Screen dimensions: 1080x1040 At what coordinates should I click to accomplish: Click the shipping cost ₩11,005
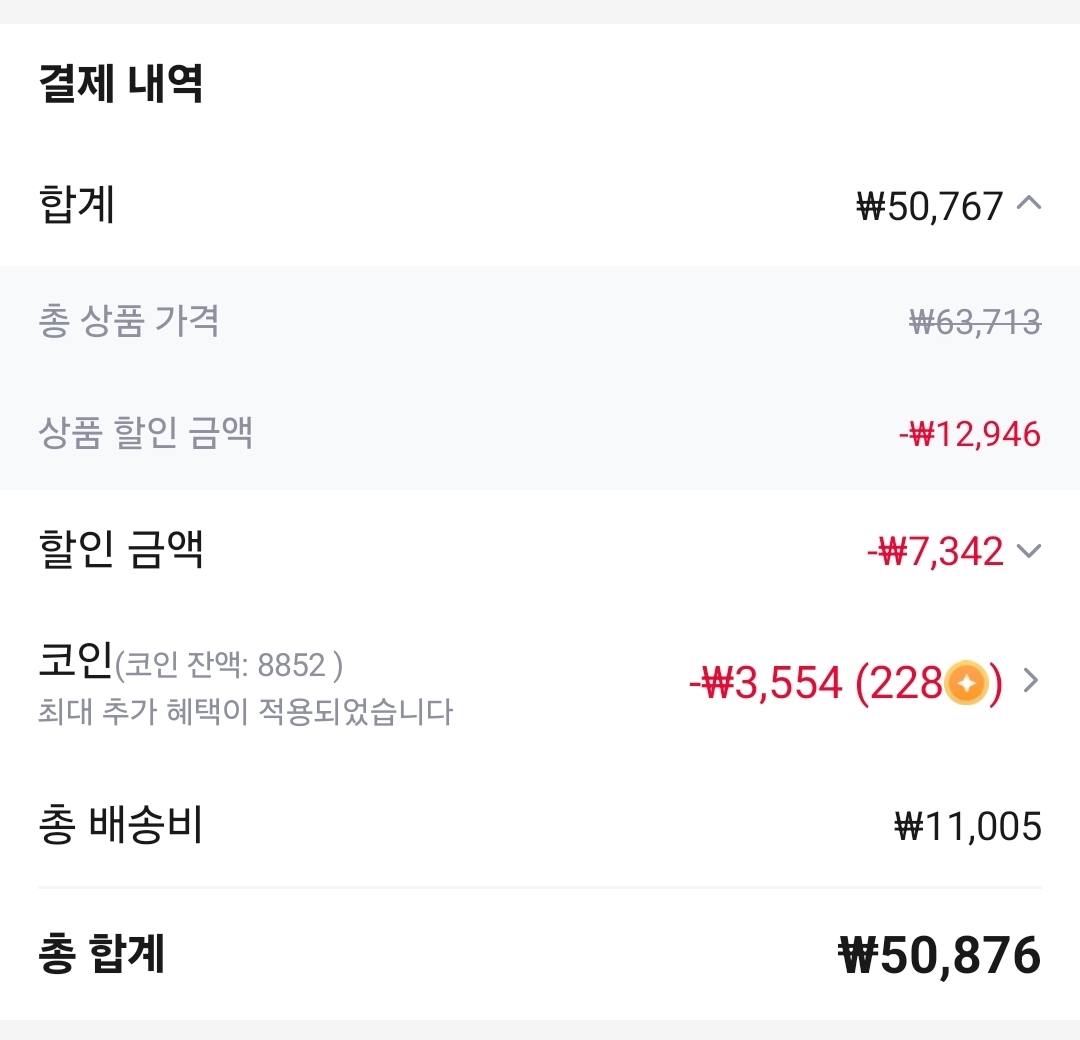point(967,826)
